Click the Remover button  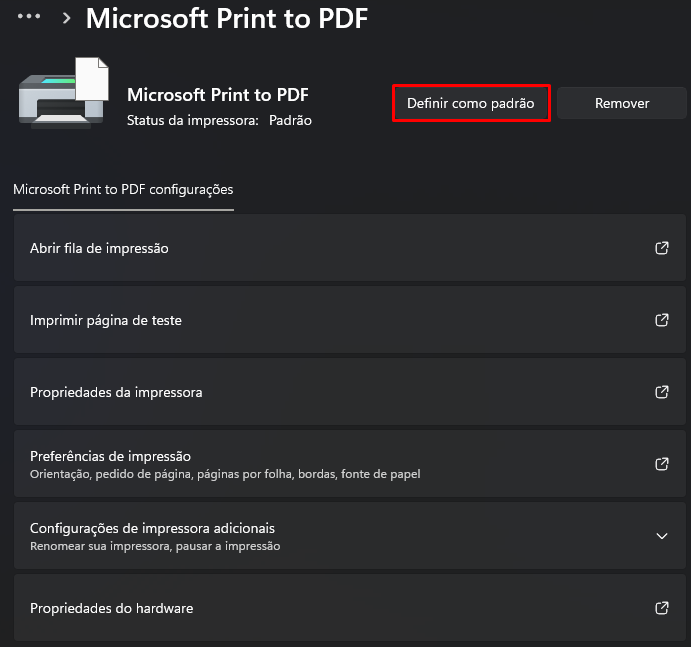click(621, 103)
